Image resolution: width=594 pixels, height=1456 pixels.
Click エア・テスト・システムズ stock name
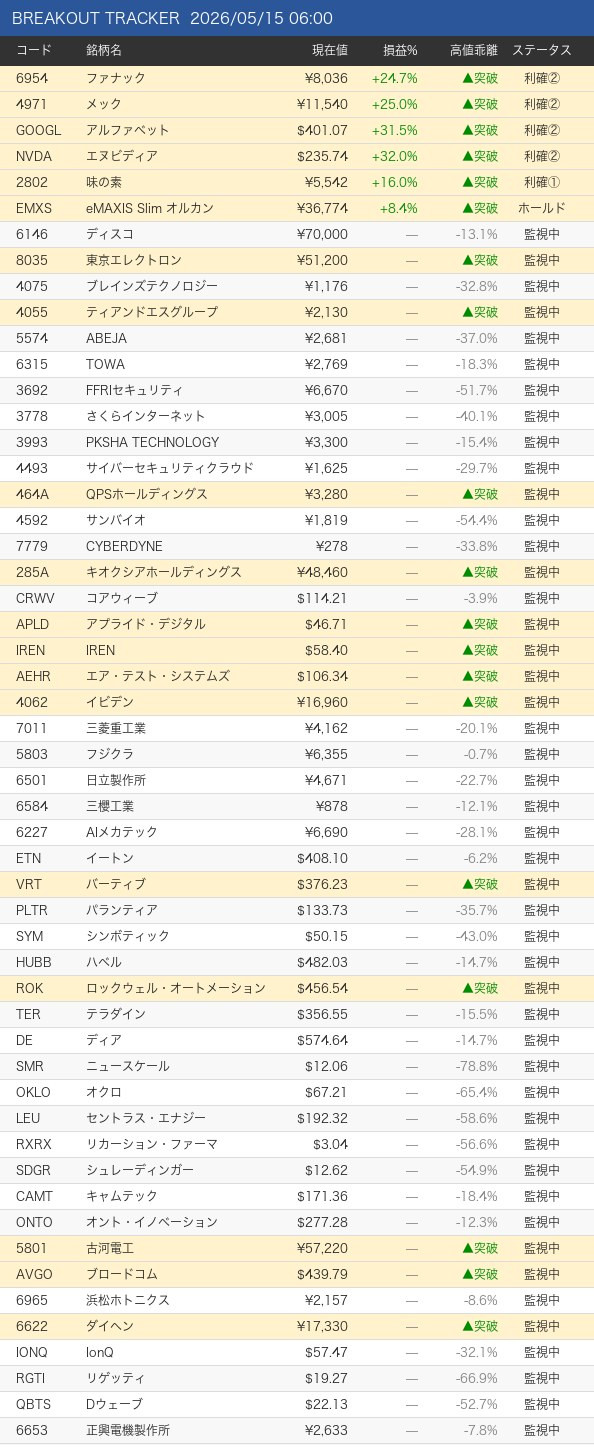[x=158, y=676]
